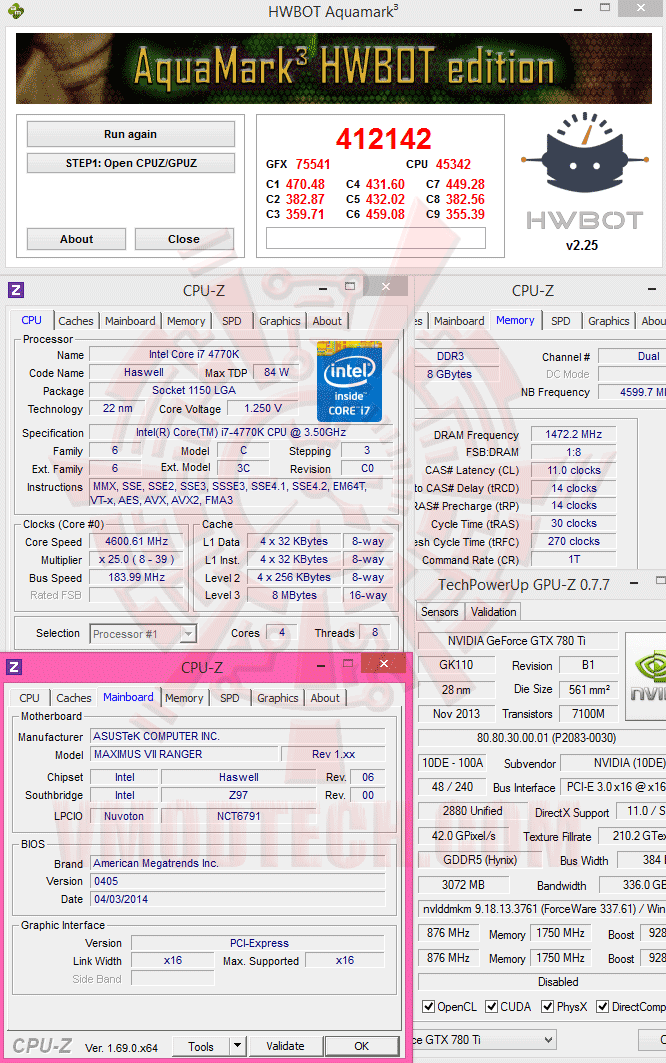Click STEP1: Open CPUZ/GPUZ button
666x1063 pixels.
pos(131,163)
